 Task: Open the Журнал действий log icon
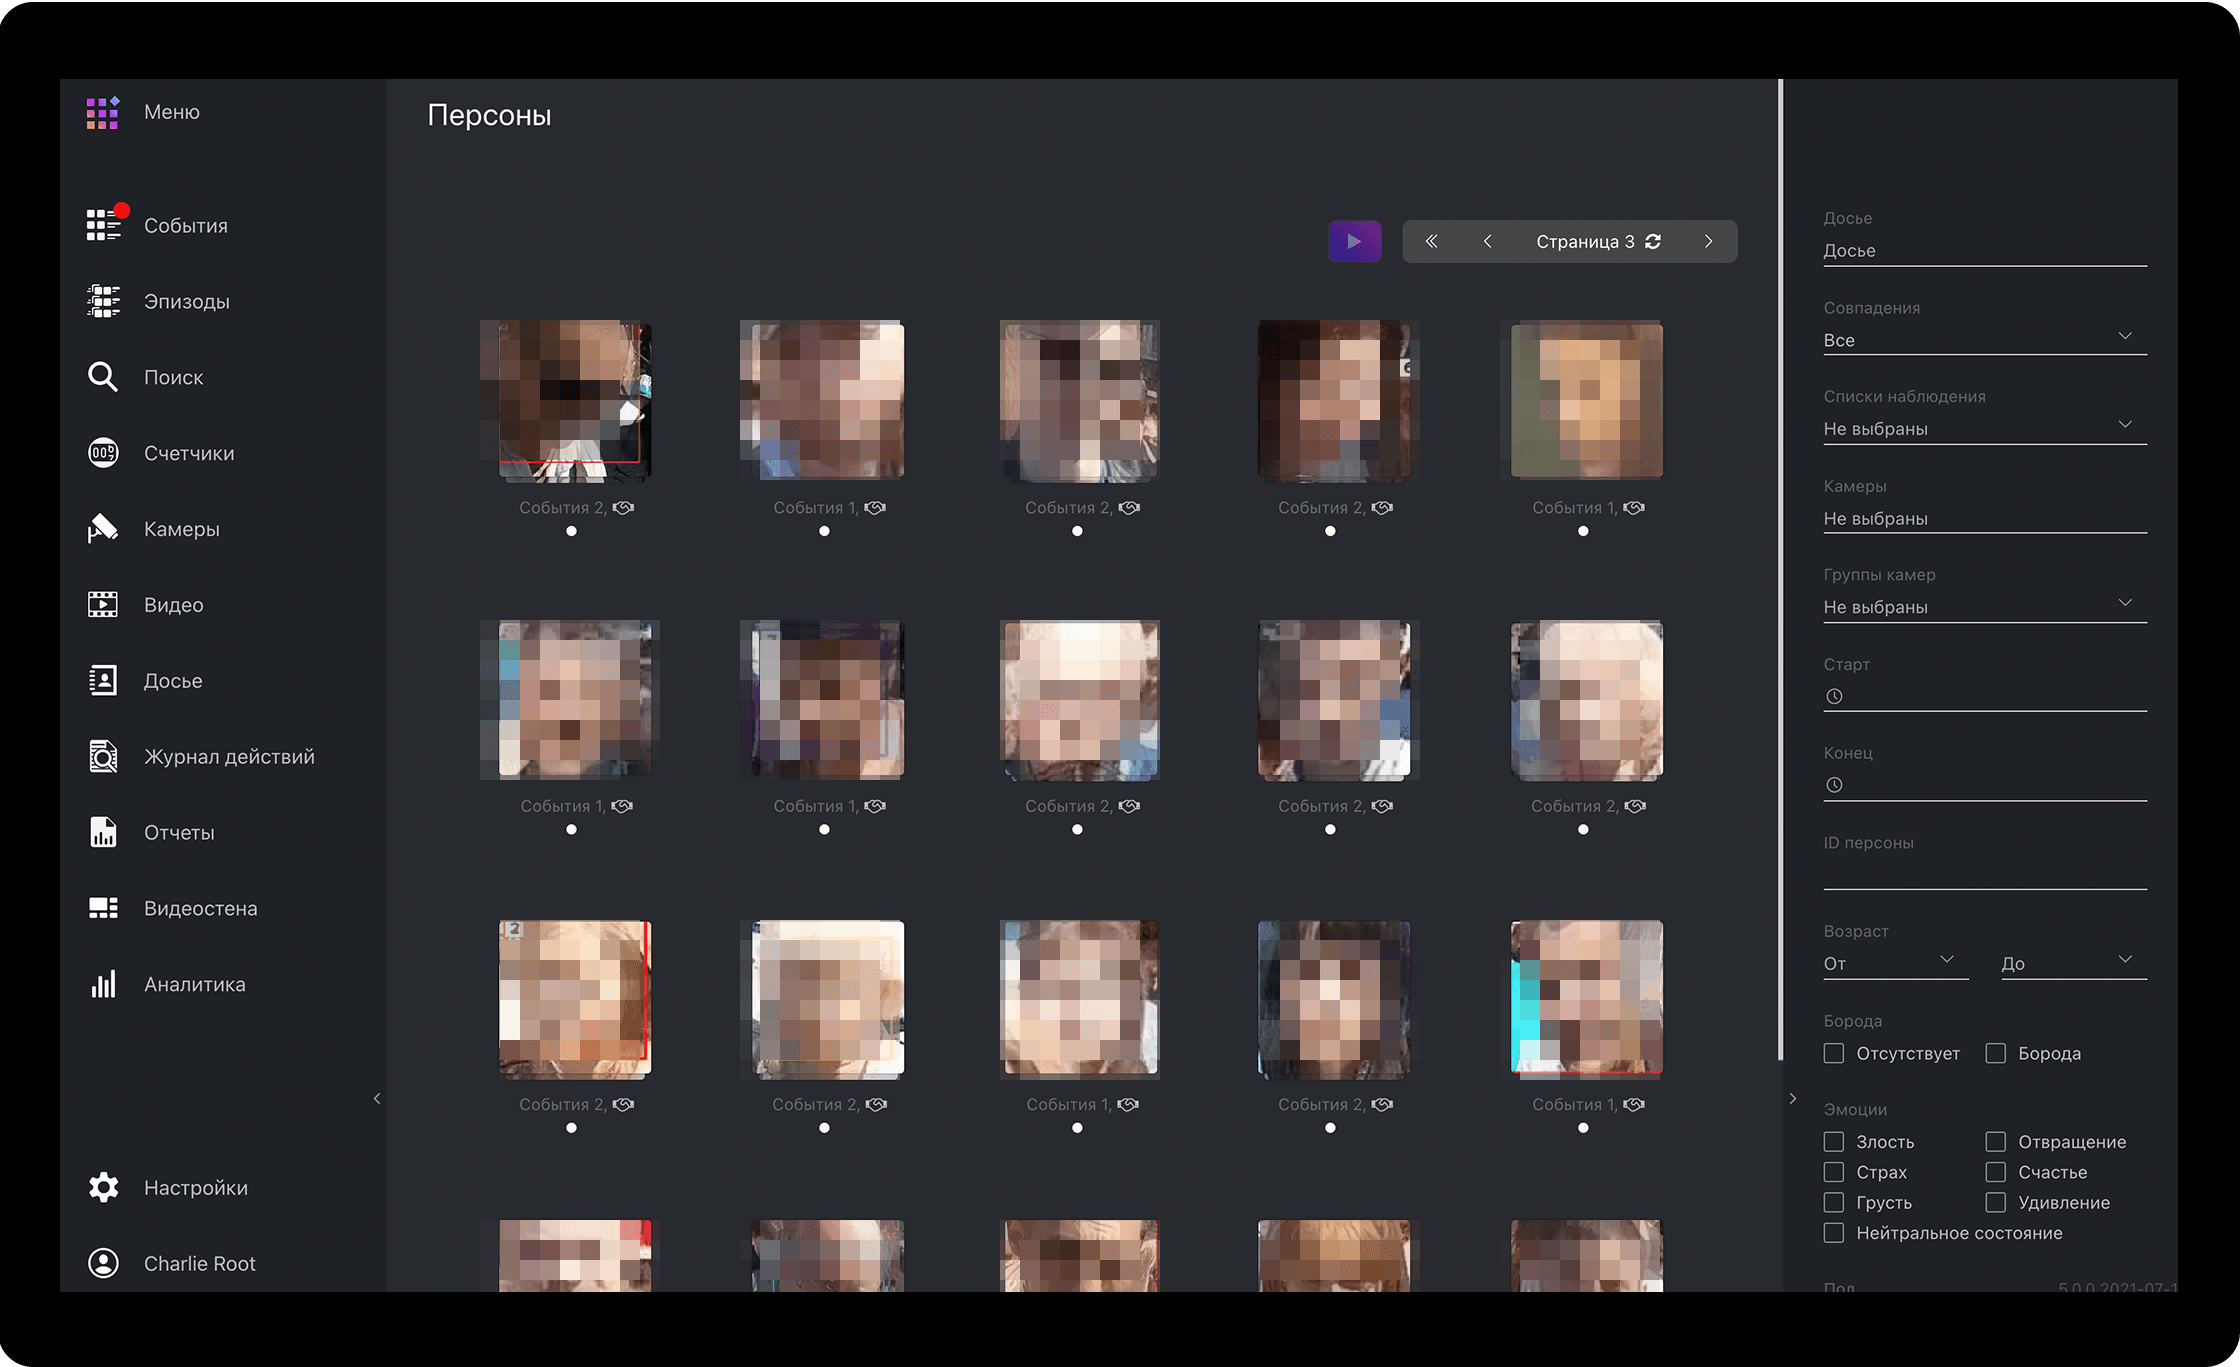[103, 757]
